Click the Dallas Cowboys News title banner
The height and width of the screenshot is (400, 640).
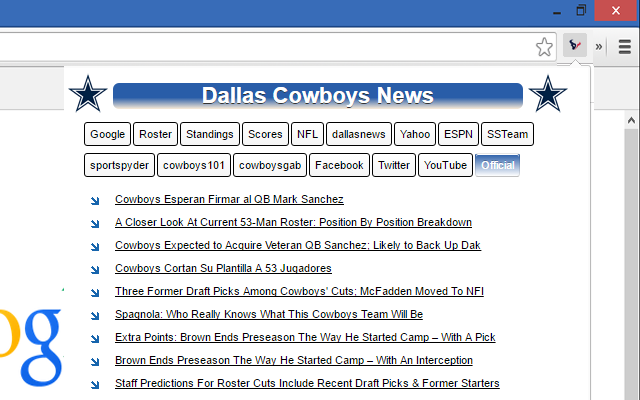point(318,96)
